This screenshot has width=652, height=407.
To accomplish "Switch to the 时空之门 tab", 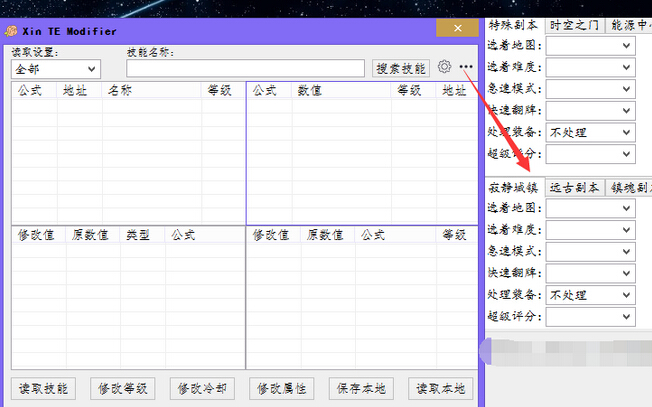I will click(574, 25).
